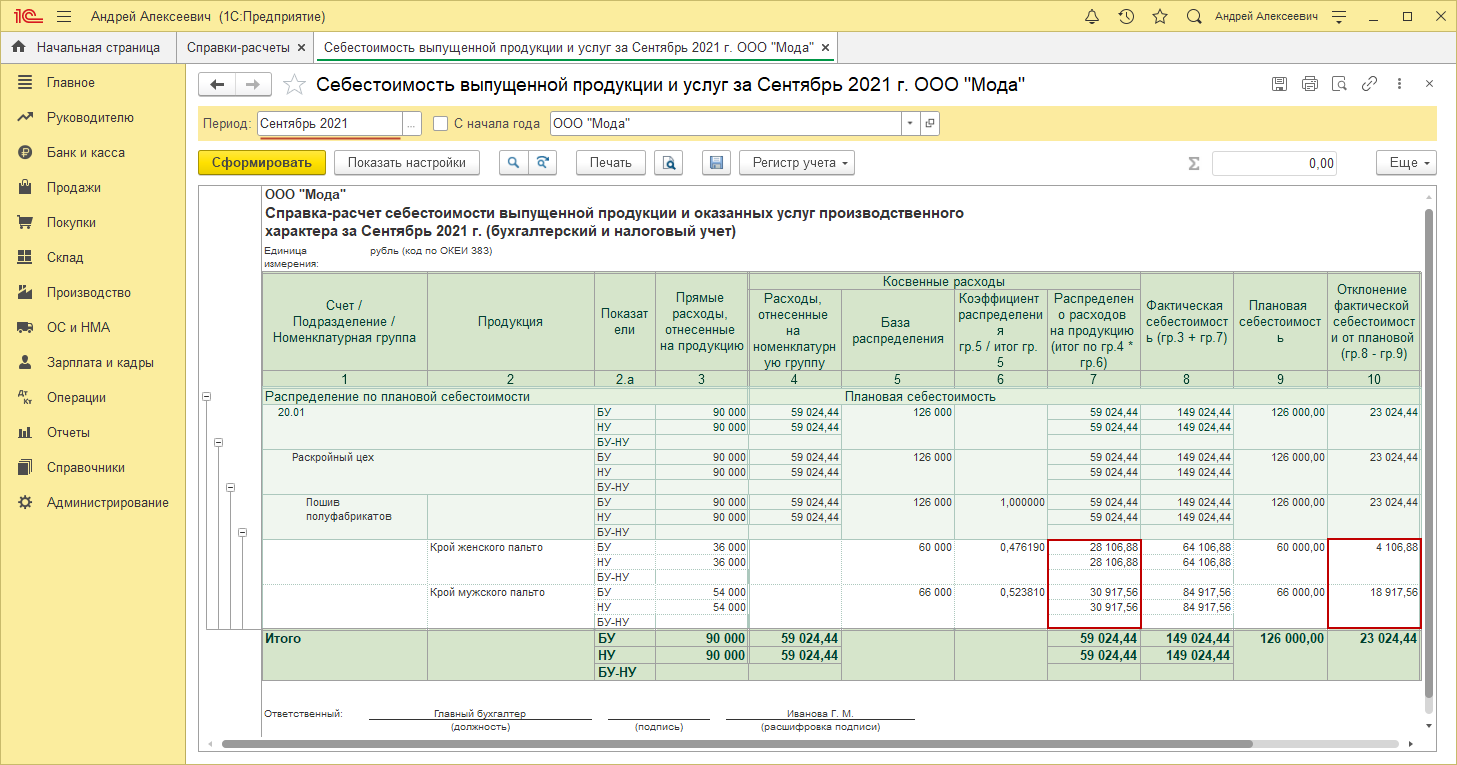Open period selection ellipsis button
This screenshot has height=765, width=1457.
pos(412,123)
